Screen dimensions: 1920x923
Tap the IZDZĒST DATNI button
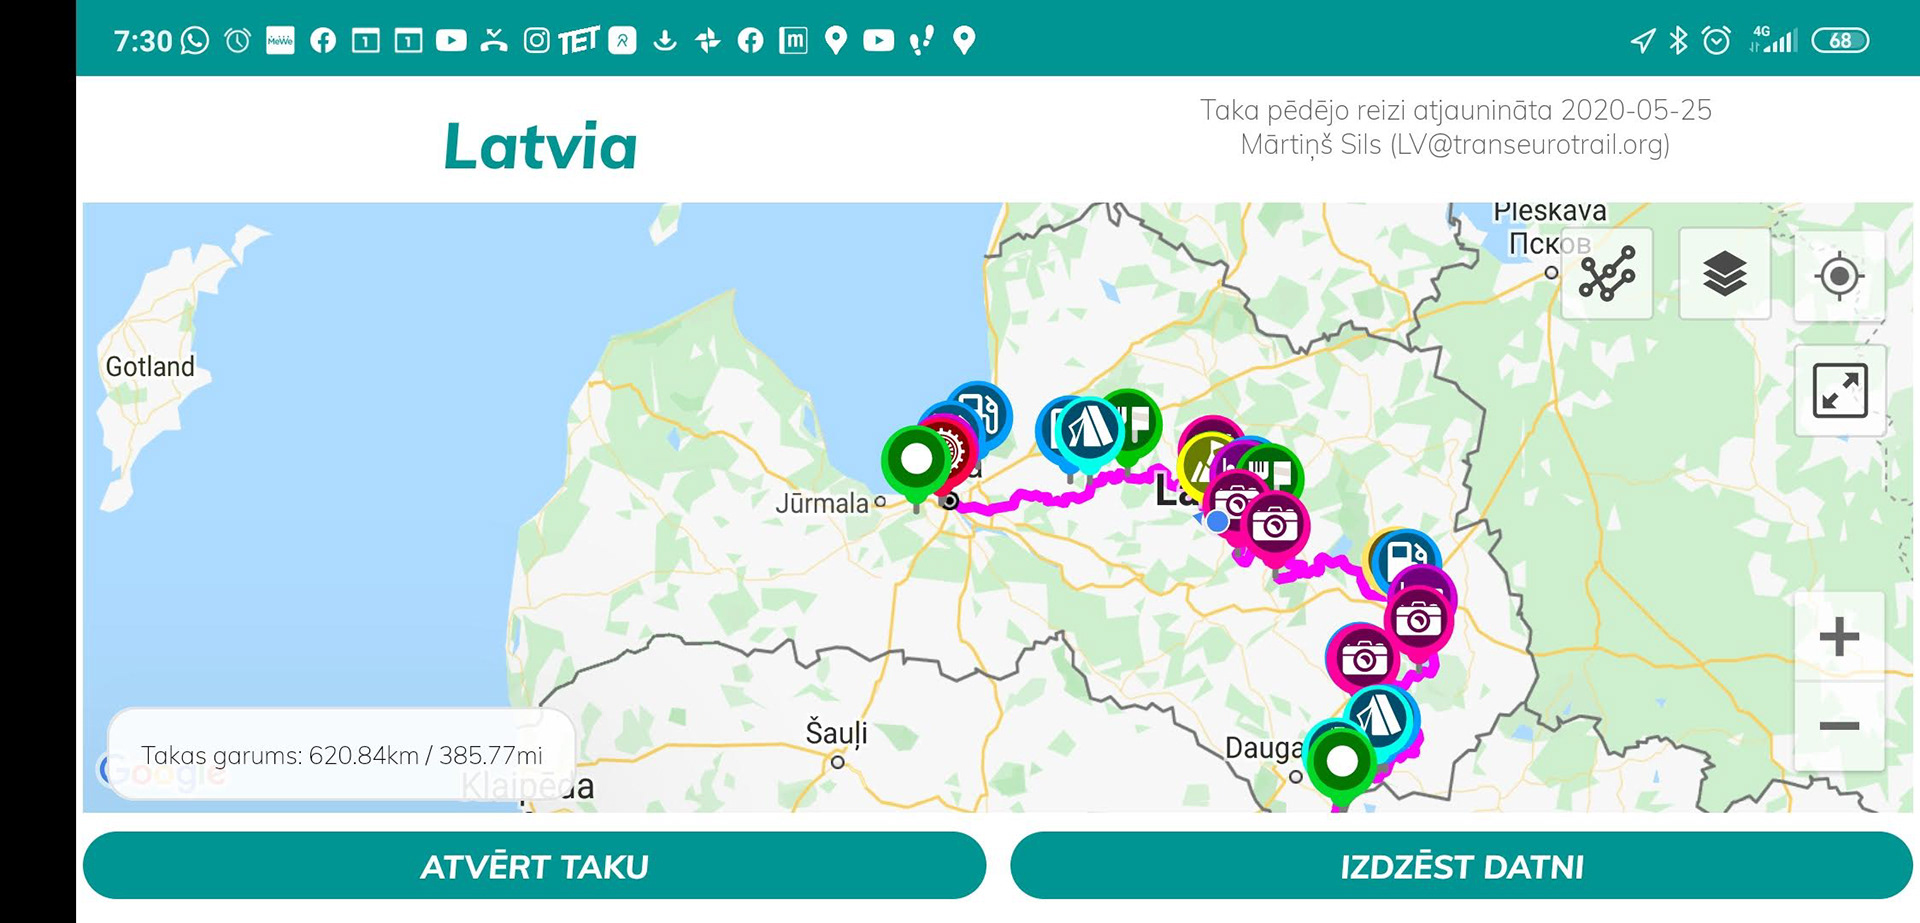(1461, 866)
